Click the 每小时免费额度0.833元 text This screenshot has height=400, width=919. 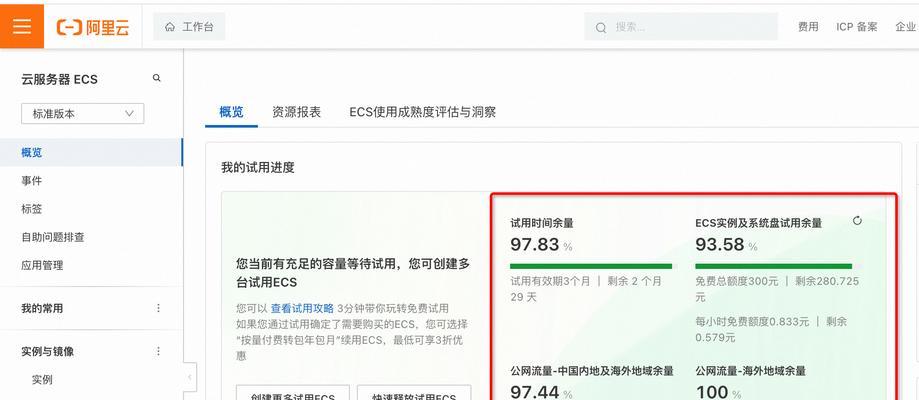(x=752, y=321)
